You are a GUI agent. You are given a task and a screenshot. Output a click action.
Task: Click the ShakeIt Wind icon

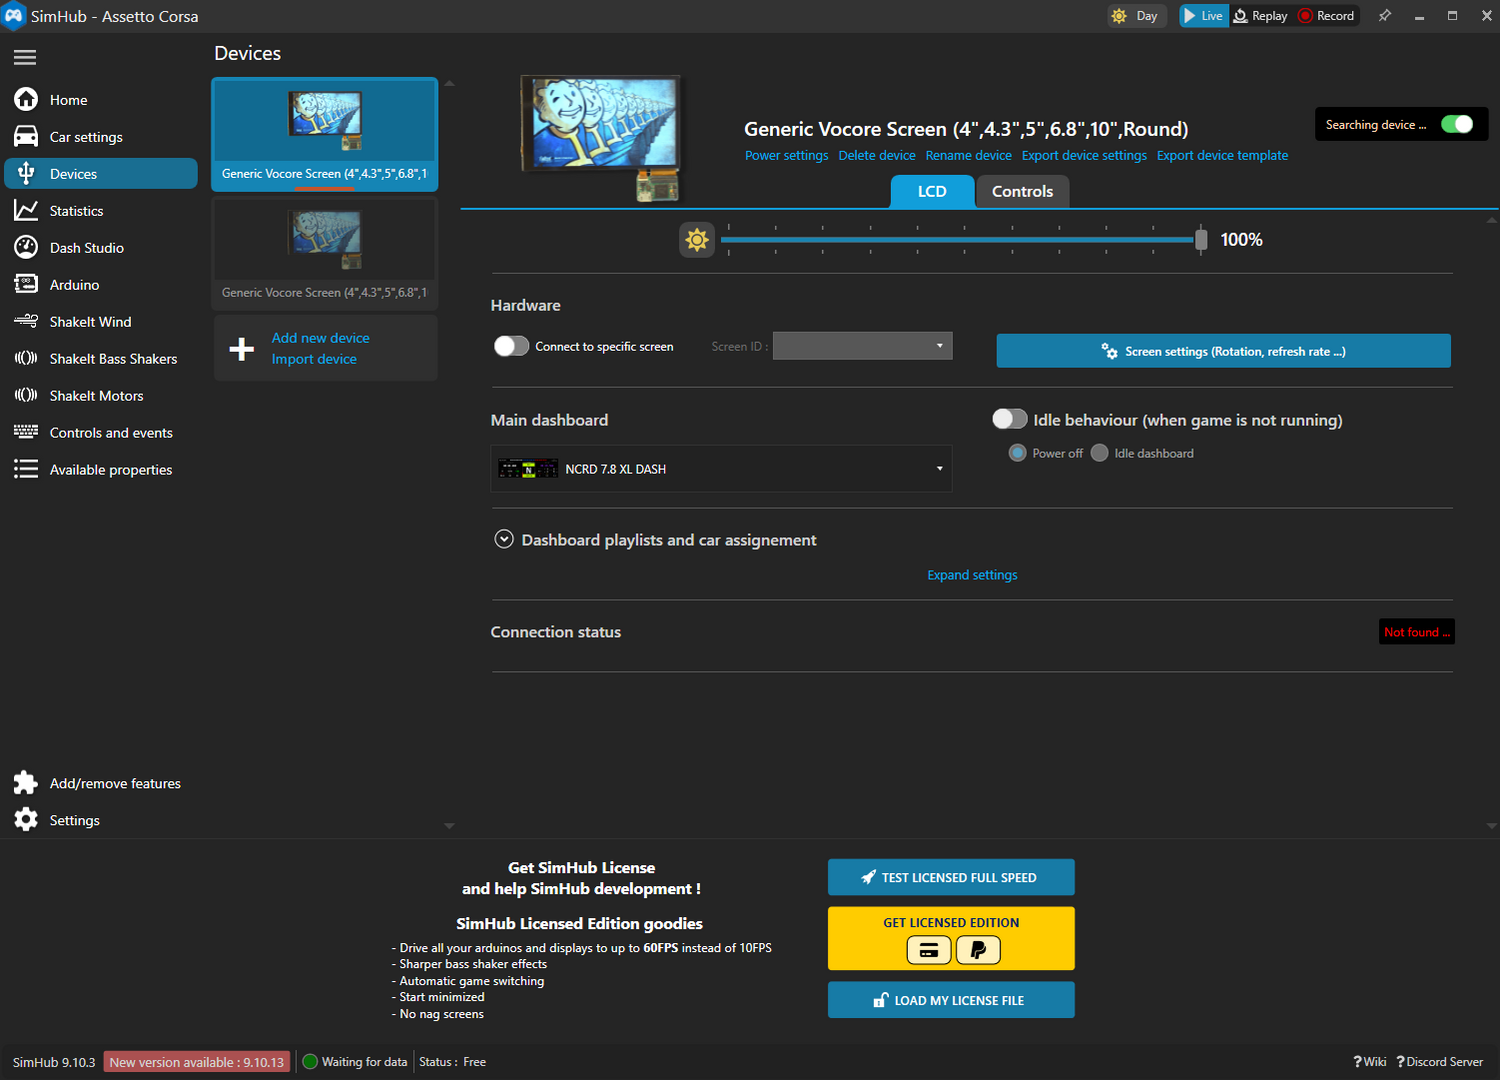[x=26, y=321]
